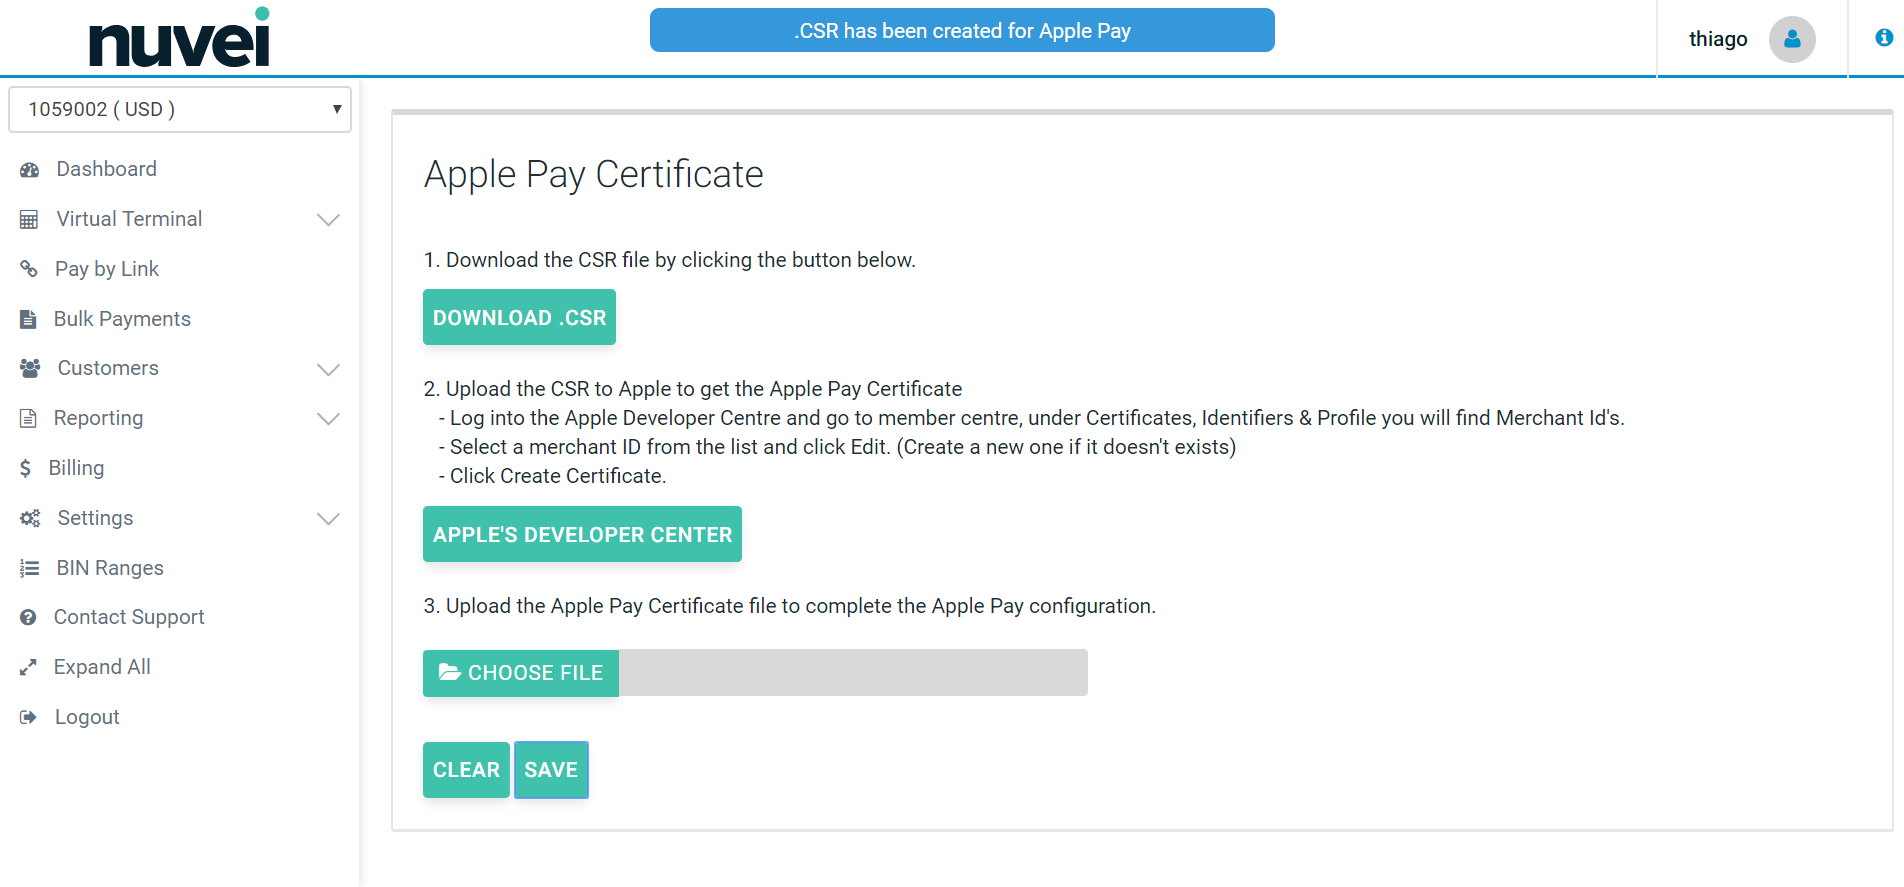
Task: Open the Reporting menu item
Action: coord(98,418)
